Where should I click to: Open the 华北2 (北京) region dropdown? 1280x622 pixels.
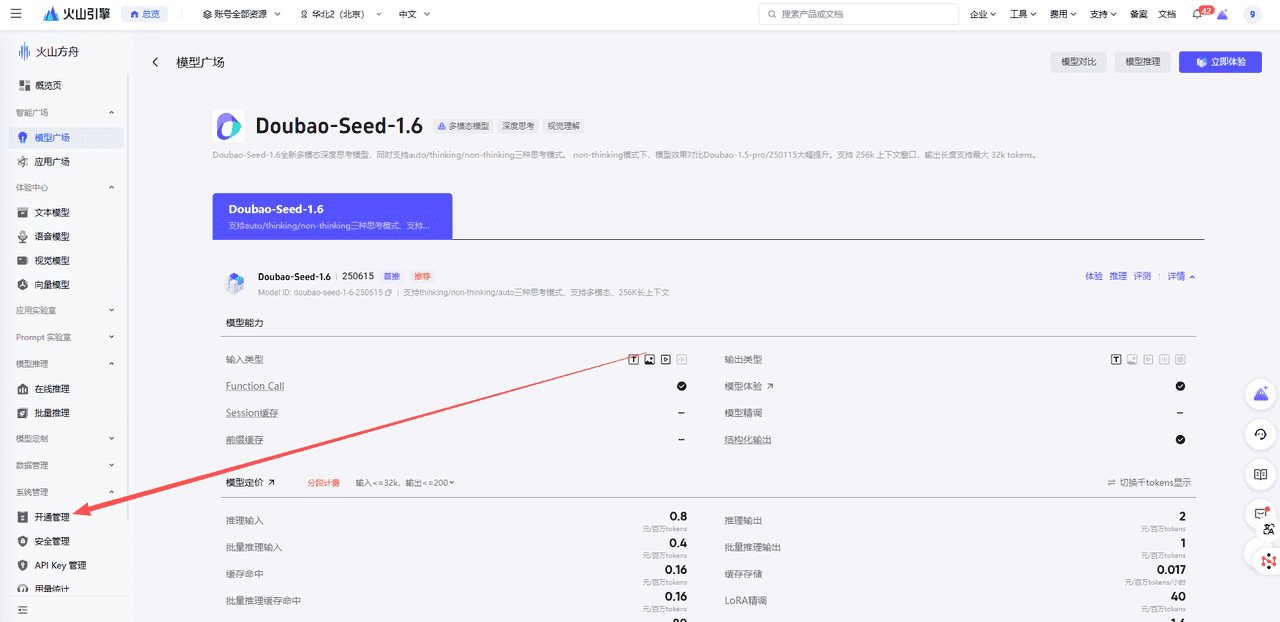click(340, 14)
